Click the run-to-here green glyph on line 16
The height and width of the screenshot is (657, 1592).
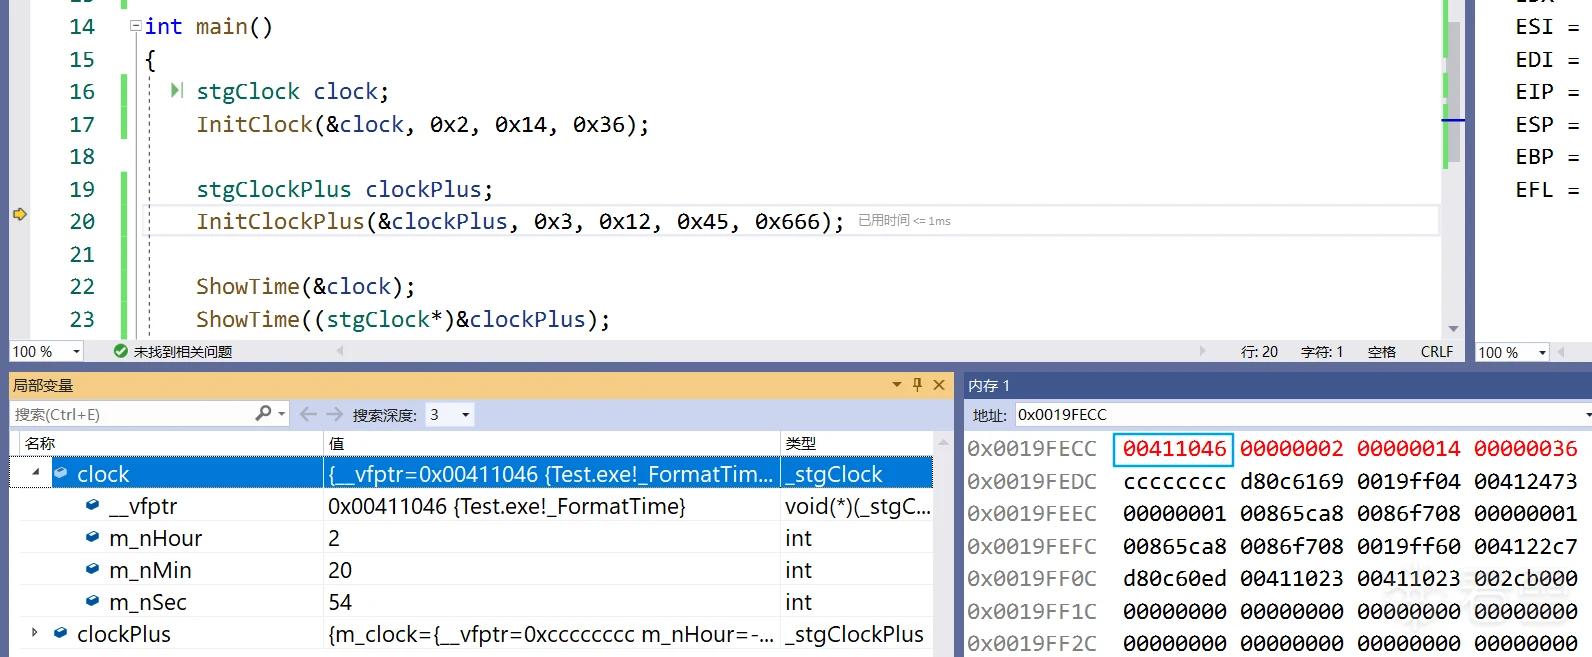click(x=177, y=91)
